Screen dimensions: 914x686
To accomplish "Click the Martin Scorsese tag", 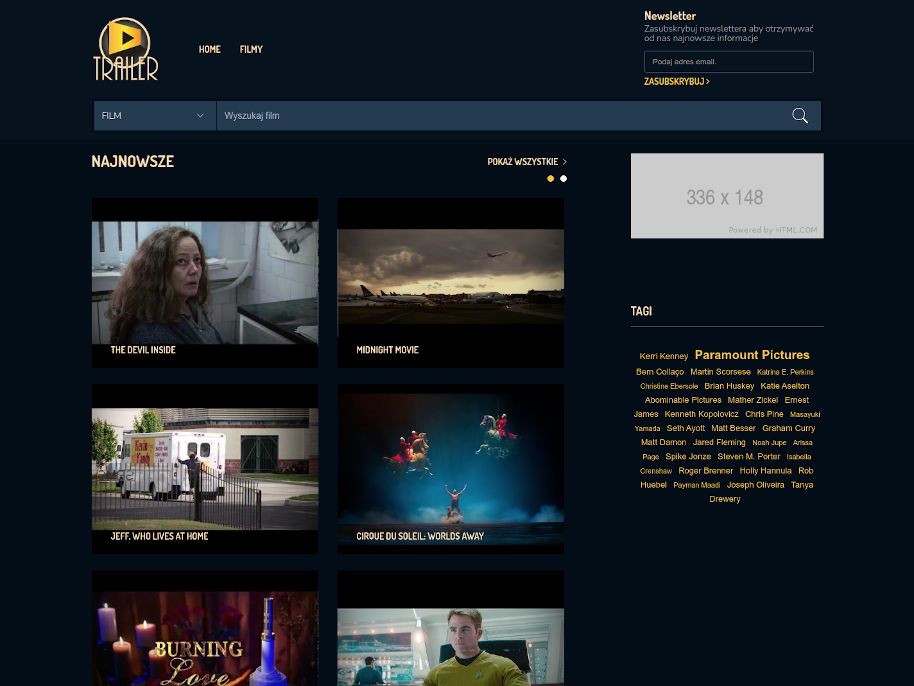I will coord(720,372).
